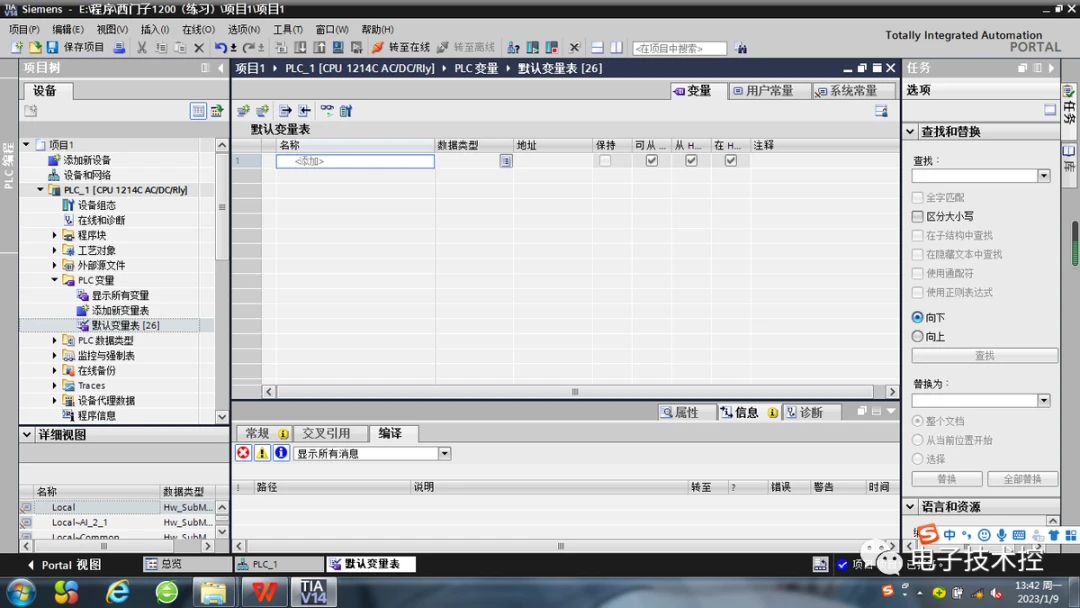Open the file explorer folder on the taskbar
This screenshot has width=1080, height=608.
tap(214, 592)
